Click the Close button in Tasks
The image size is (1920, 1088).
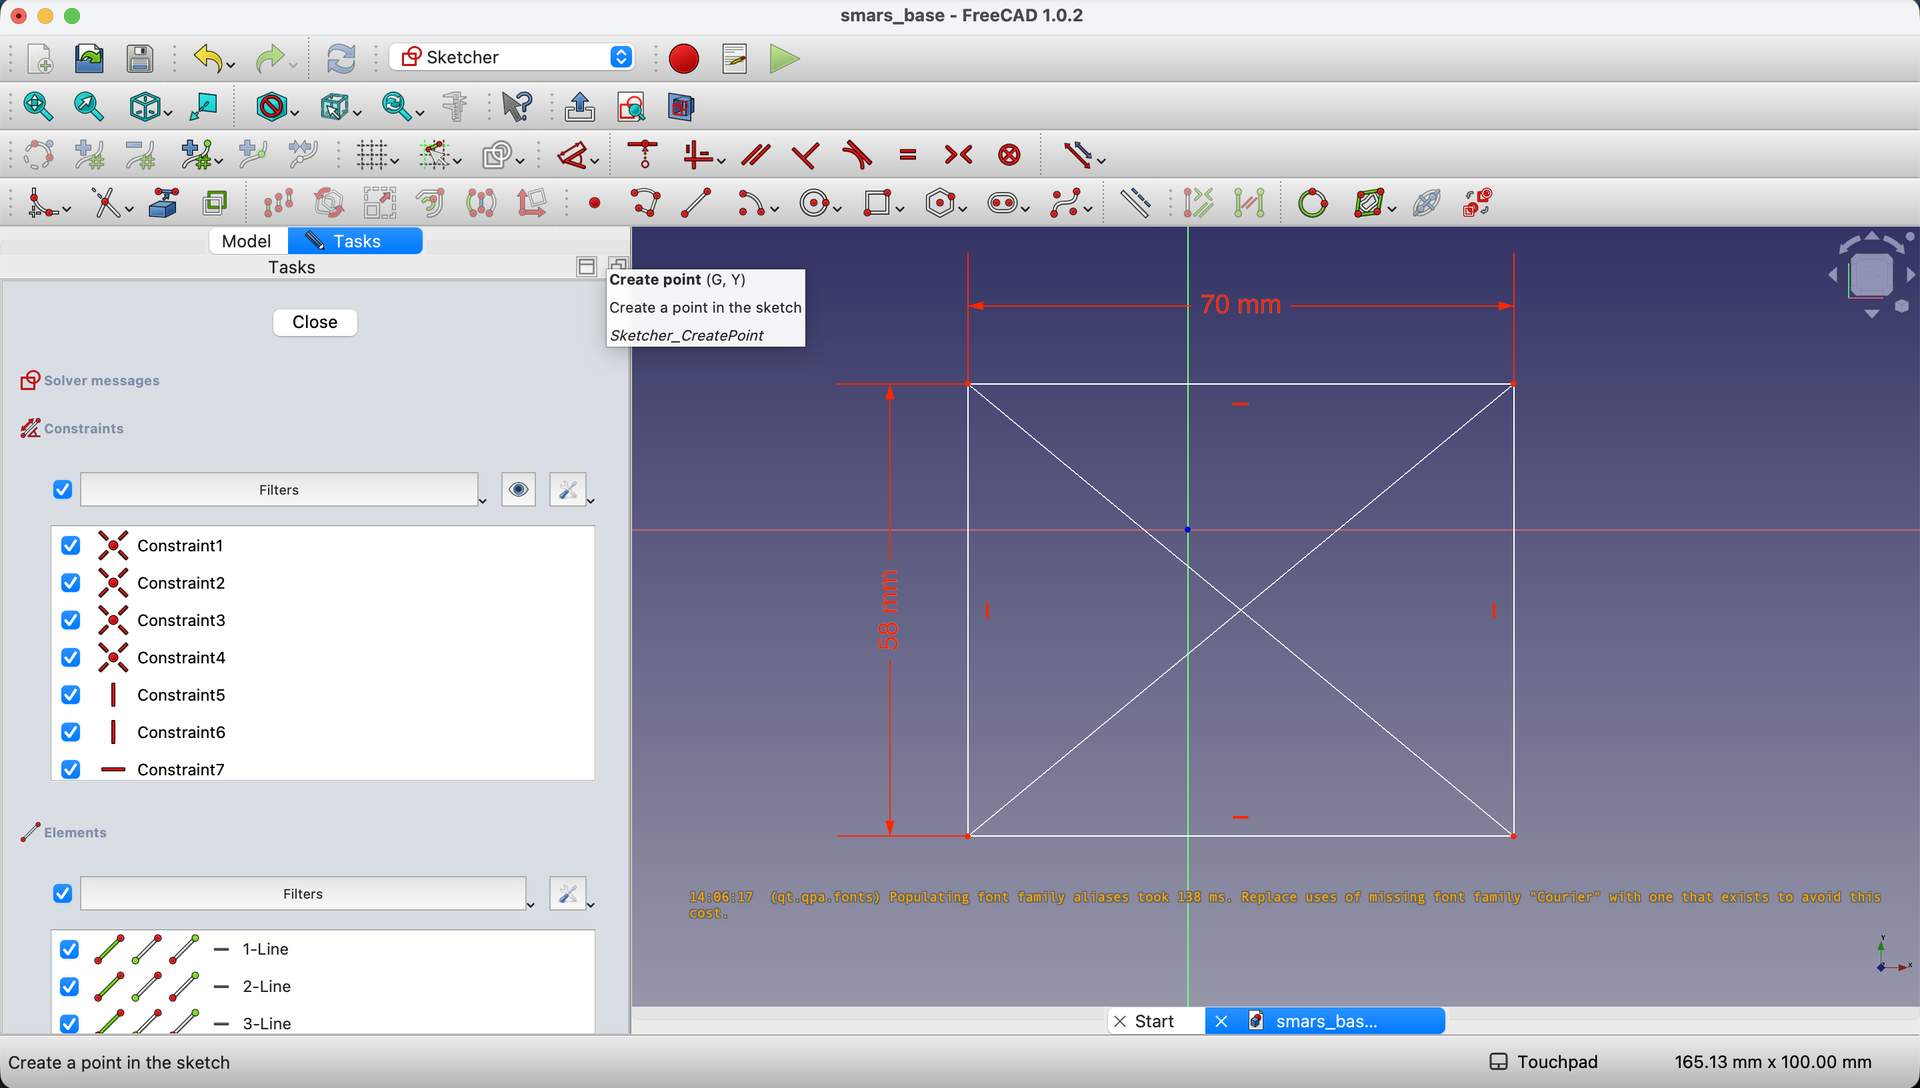[315, 322]
